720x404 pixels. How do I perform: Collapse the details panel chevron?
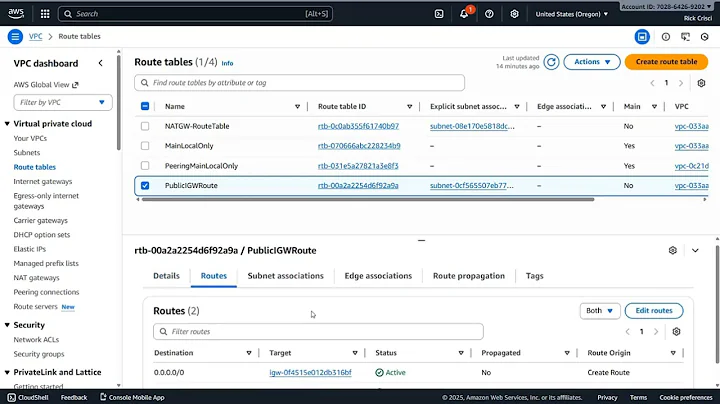695,250
